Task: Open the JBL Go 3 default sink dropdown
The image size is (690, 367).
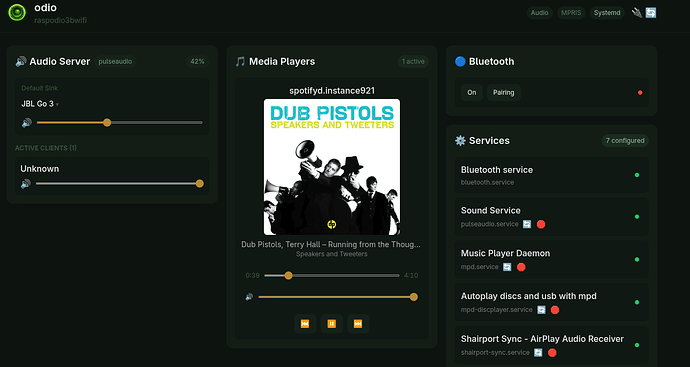Action: pyautogui.click(x=40, y=104)
